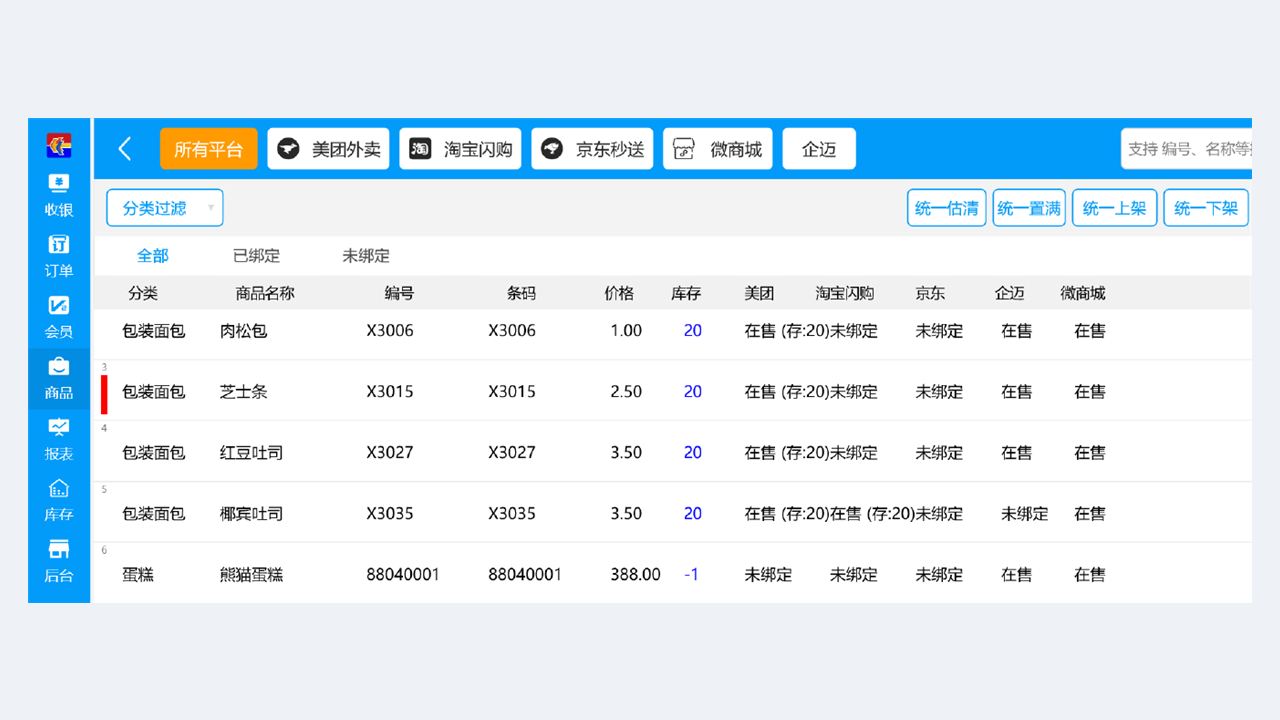Click 红豆吐司 product name
This screenshot has height=720, width=1280.
[252, 453]
